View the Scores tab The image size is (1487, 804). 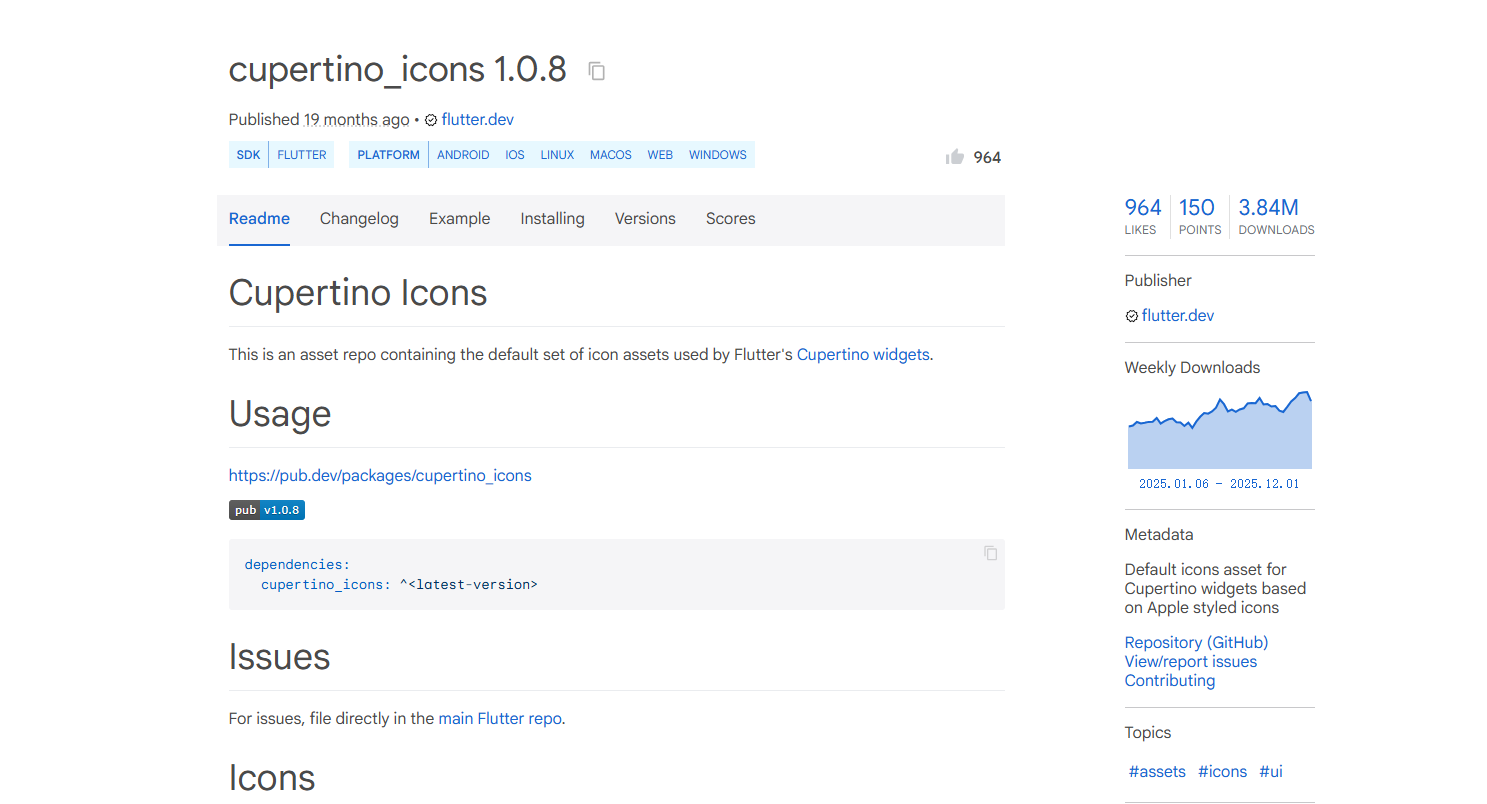pyautogui.click(x=730, y=219)
